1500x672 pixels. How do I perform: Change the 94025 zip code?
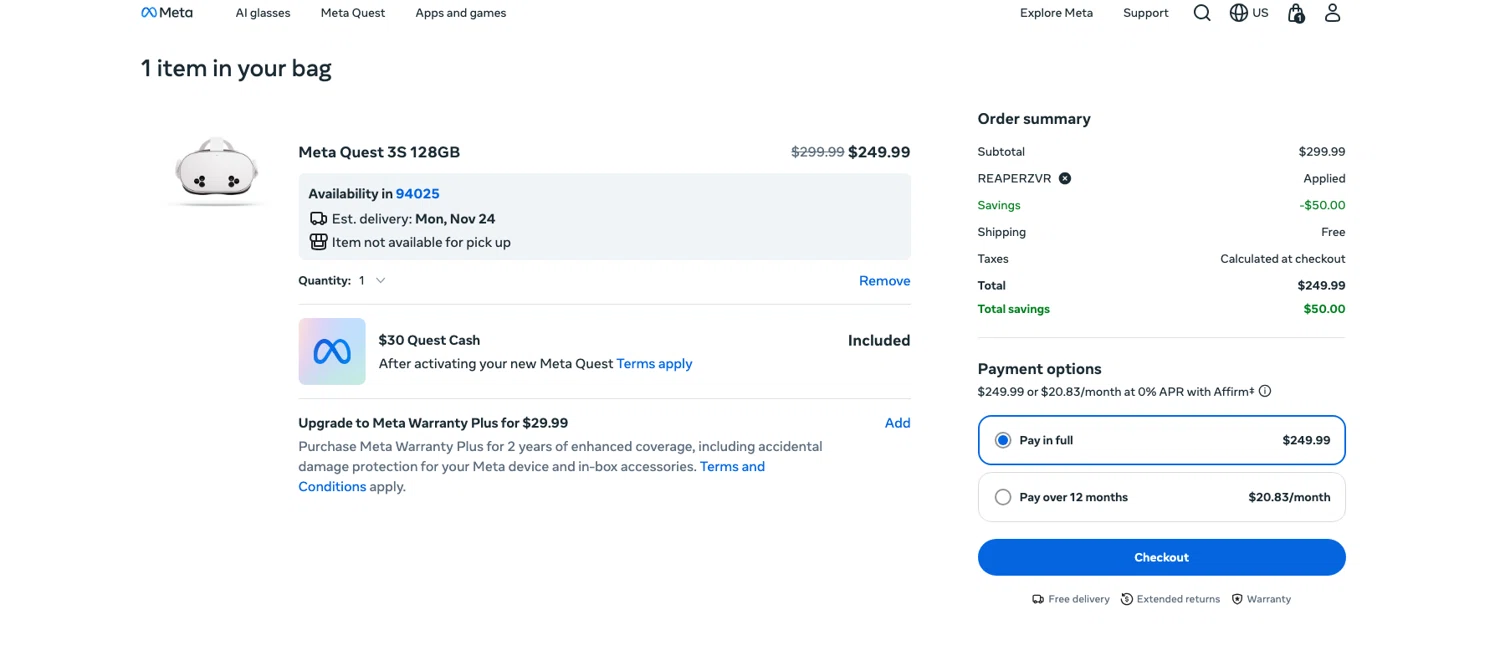[417, 194]
